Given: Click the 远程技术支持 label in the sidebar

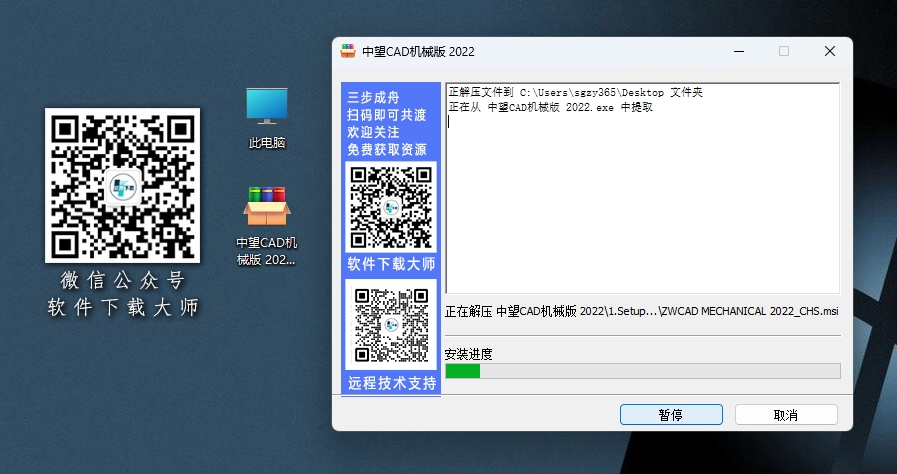Looking at the screenshot, I should (x=392, y=383).
